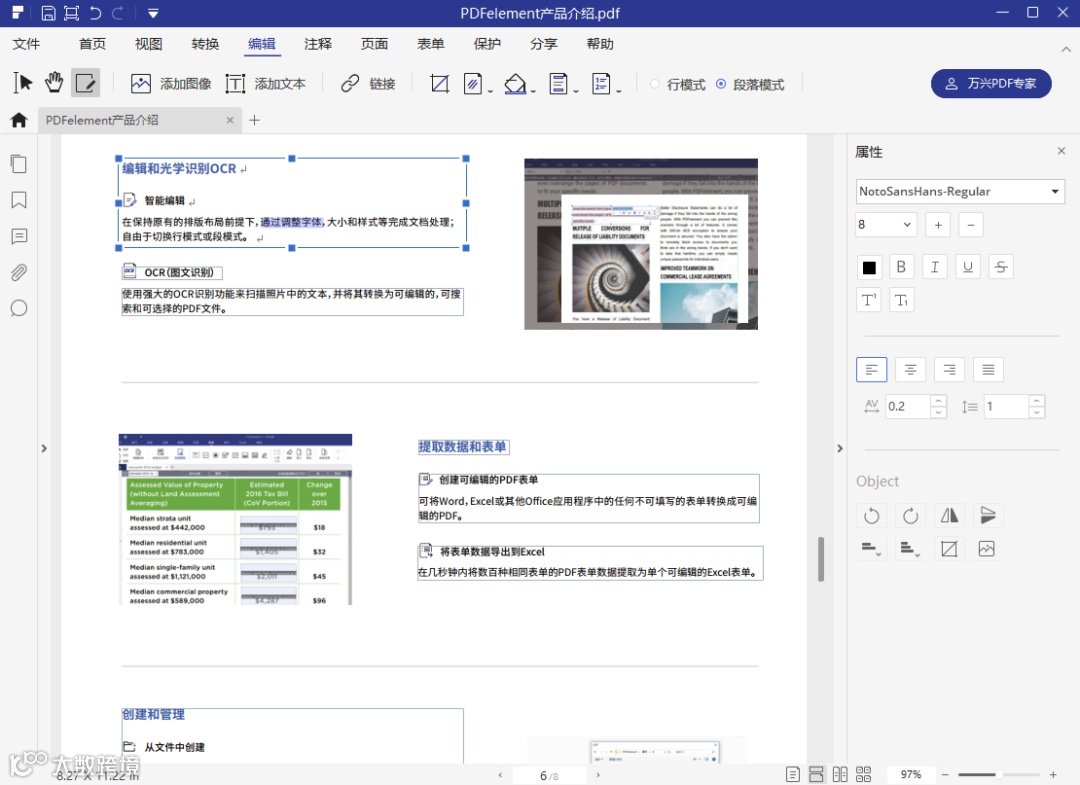
Task: Align text right
Action: tap(949, 370)
